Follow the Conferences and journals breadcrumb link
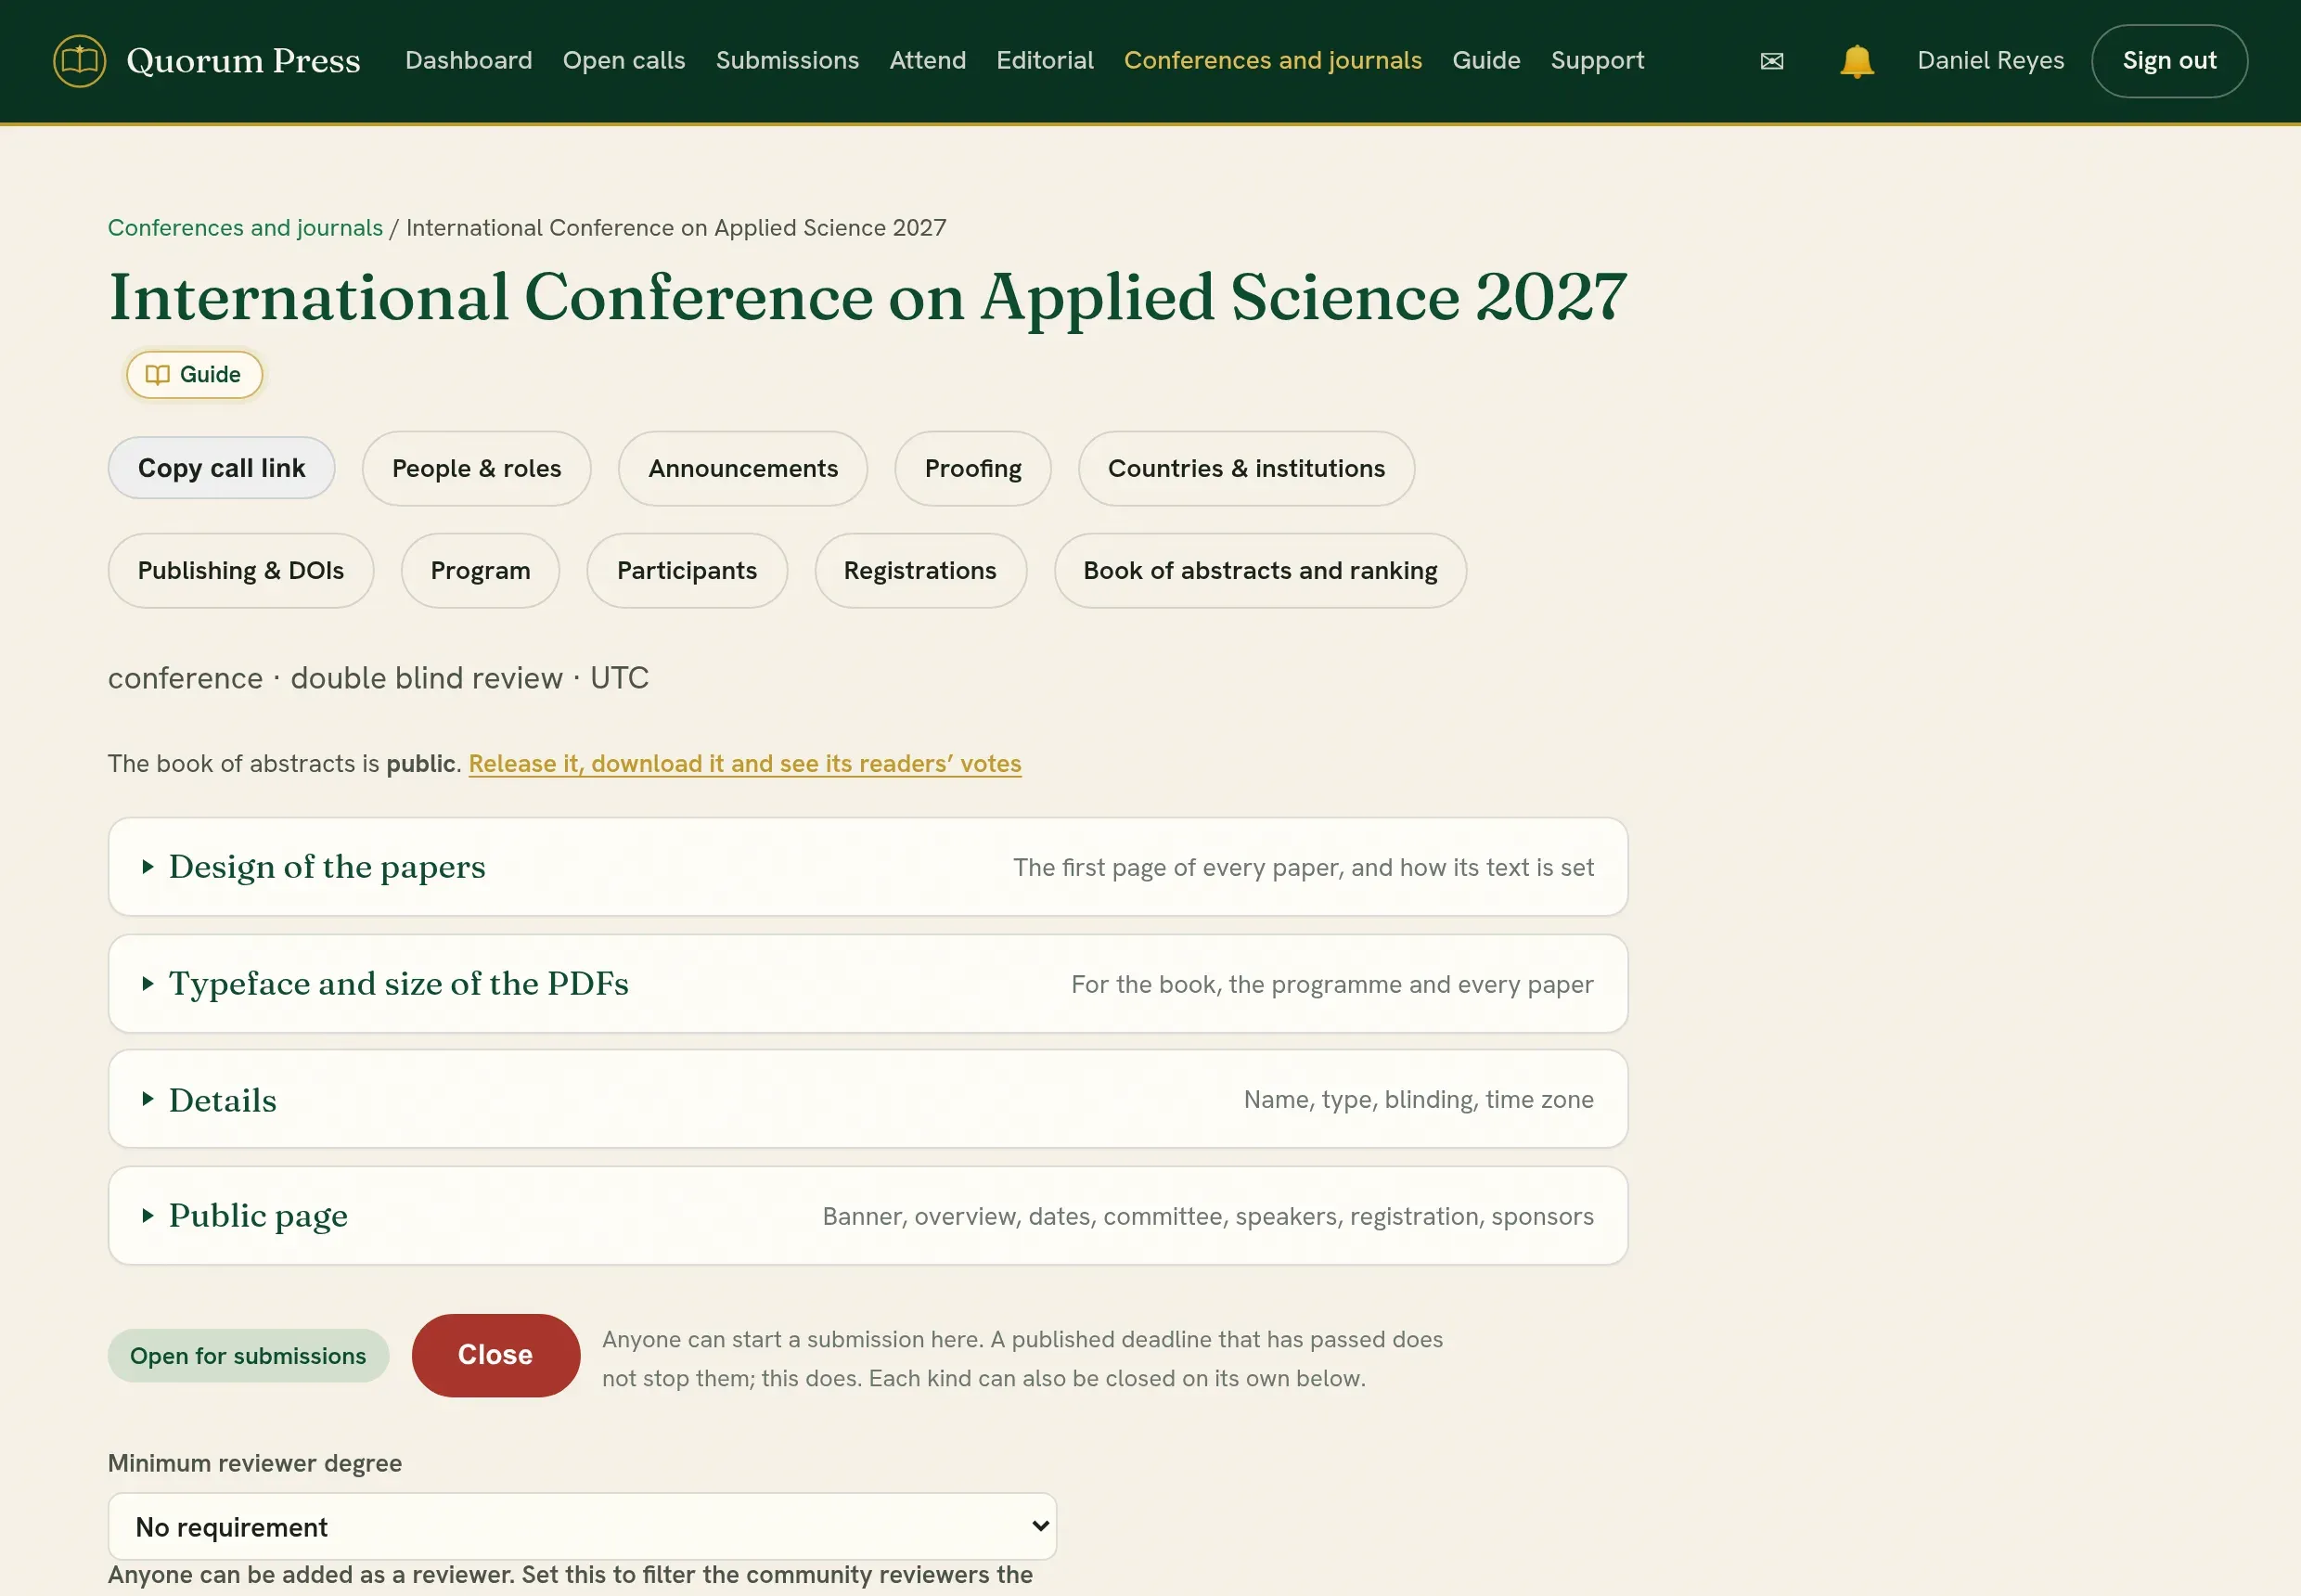Viewport: 2301px width, 1596px height. pyautogui.click(x=245, y=228)
